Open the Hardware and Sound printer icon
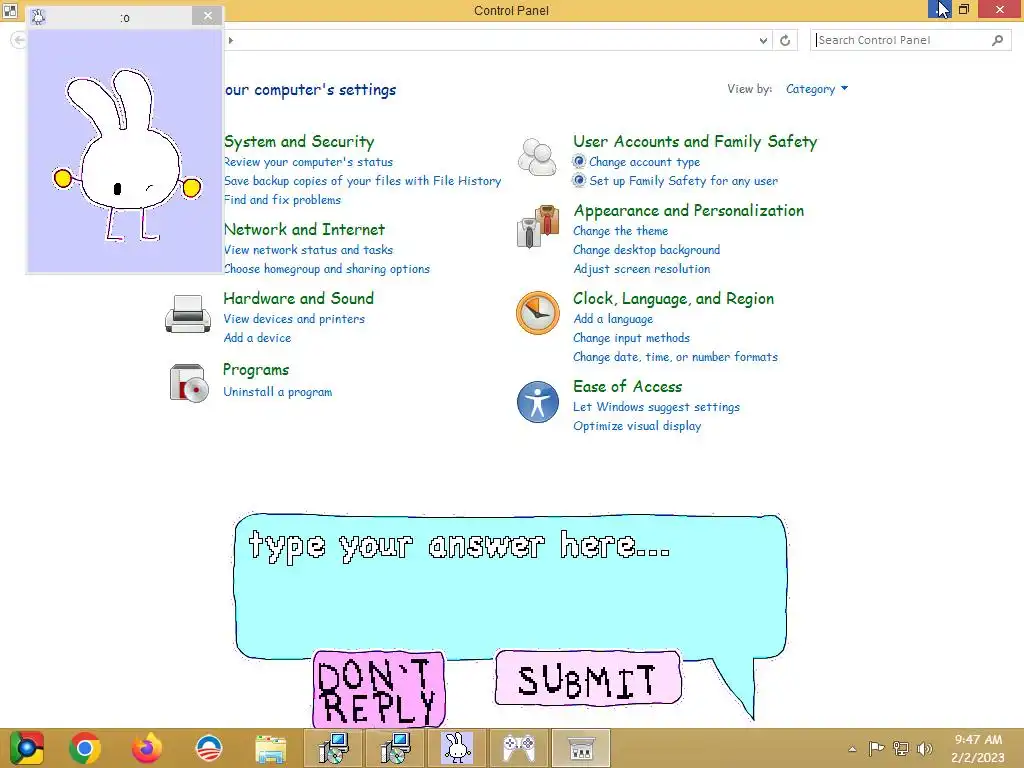The image size is (1024, 768). pyautogui.click(x=187, y=314)
